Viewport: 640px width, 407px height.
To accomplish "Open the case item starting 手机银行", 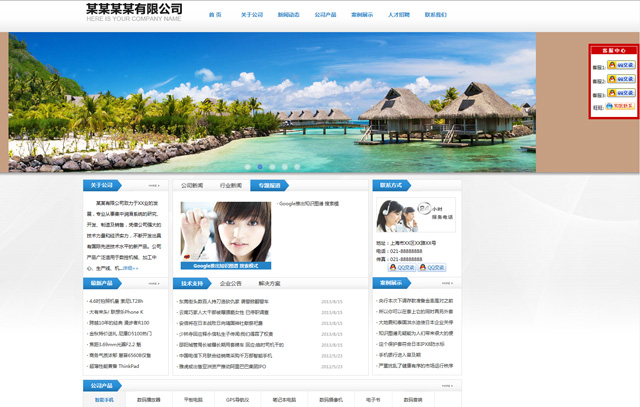I will (x=399, y=355).
